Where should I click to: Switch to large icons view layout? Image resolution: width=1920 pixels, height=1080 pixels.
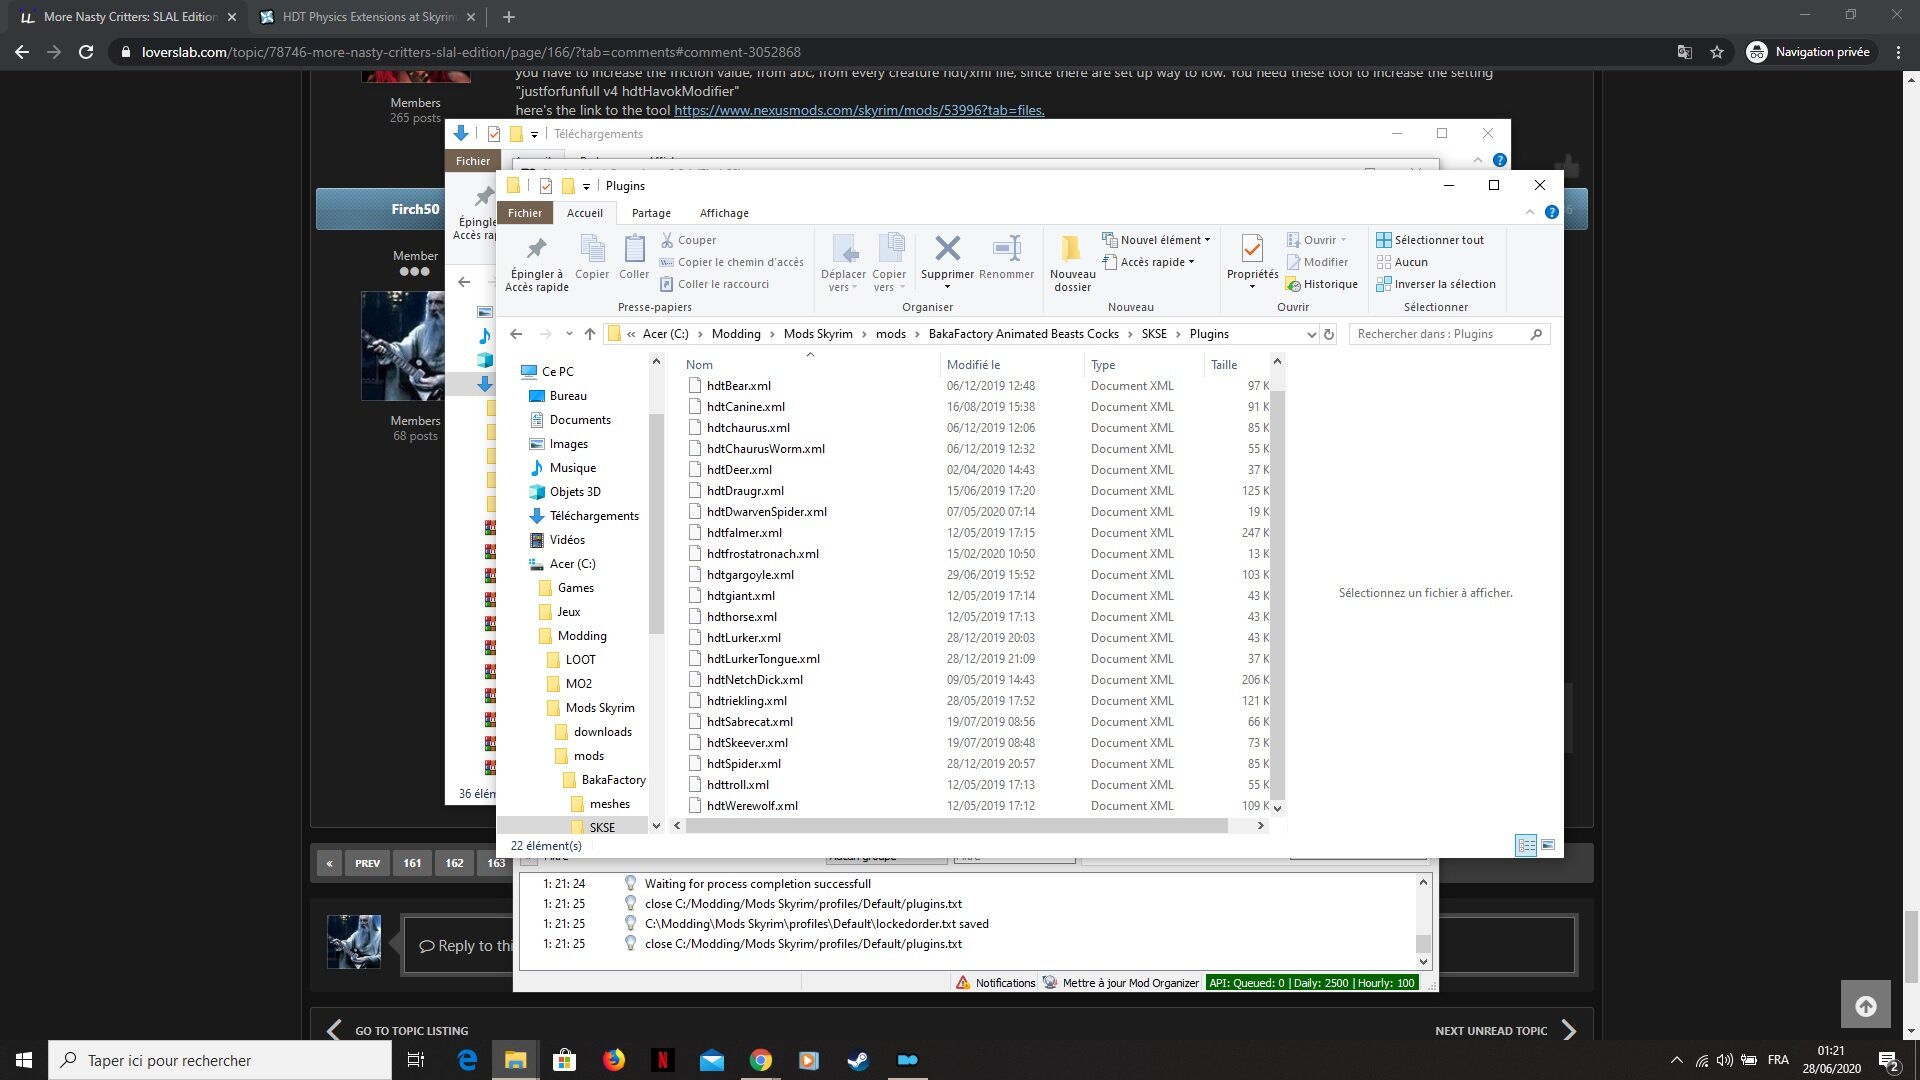(1548, 846)
